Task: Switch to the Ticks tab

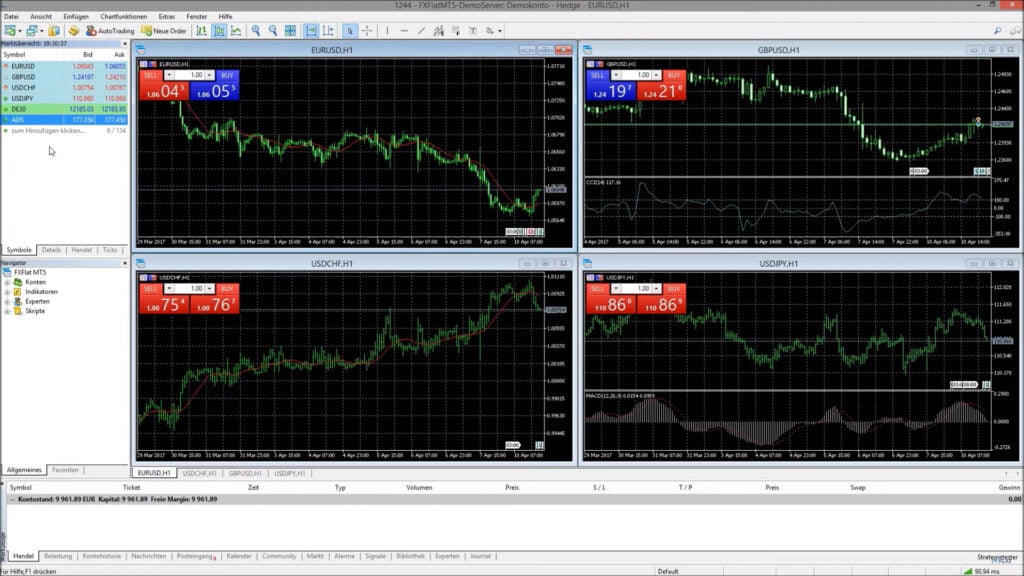Action: pos(110,250)
